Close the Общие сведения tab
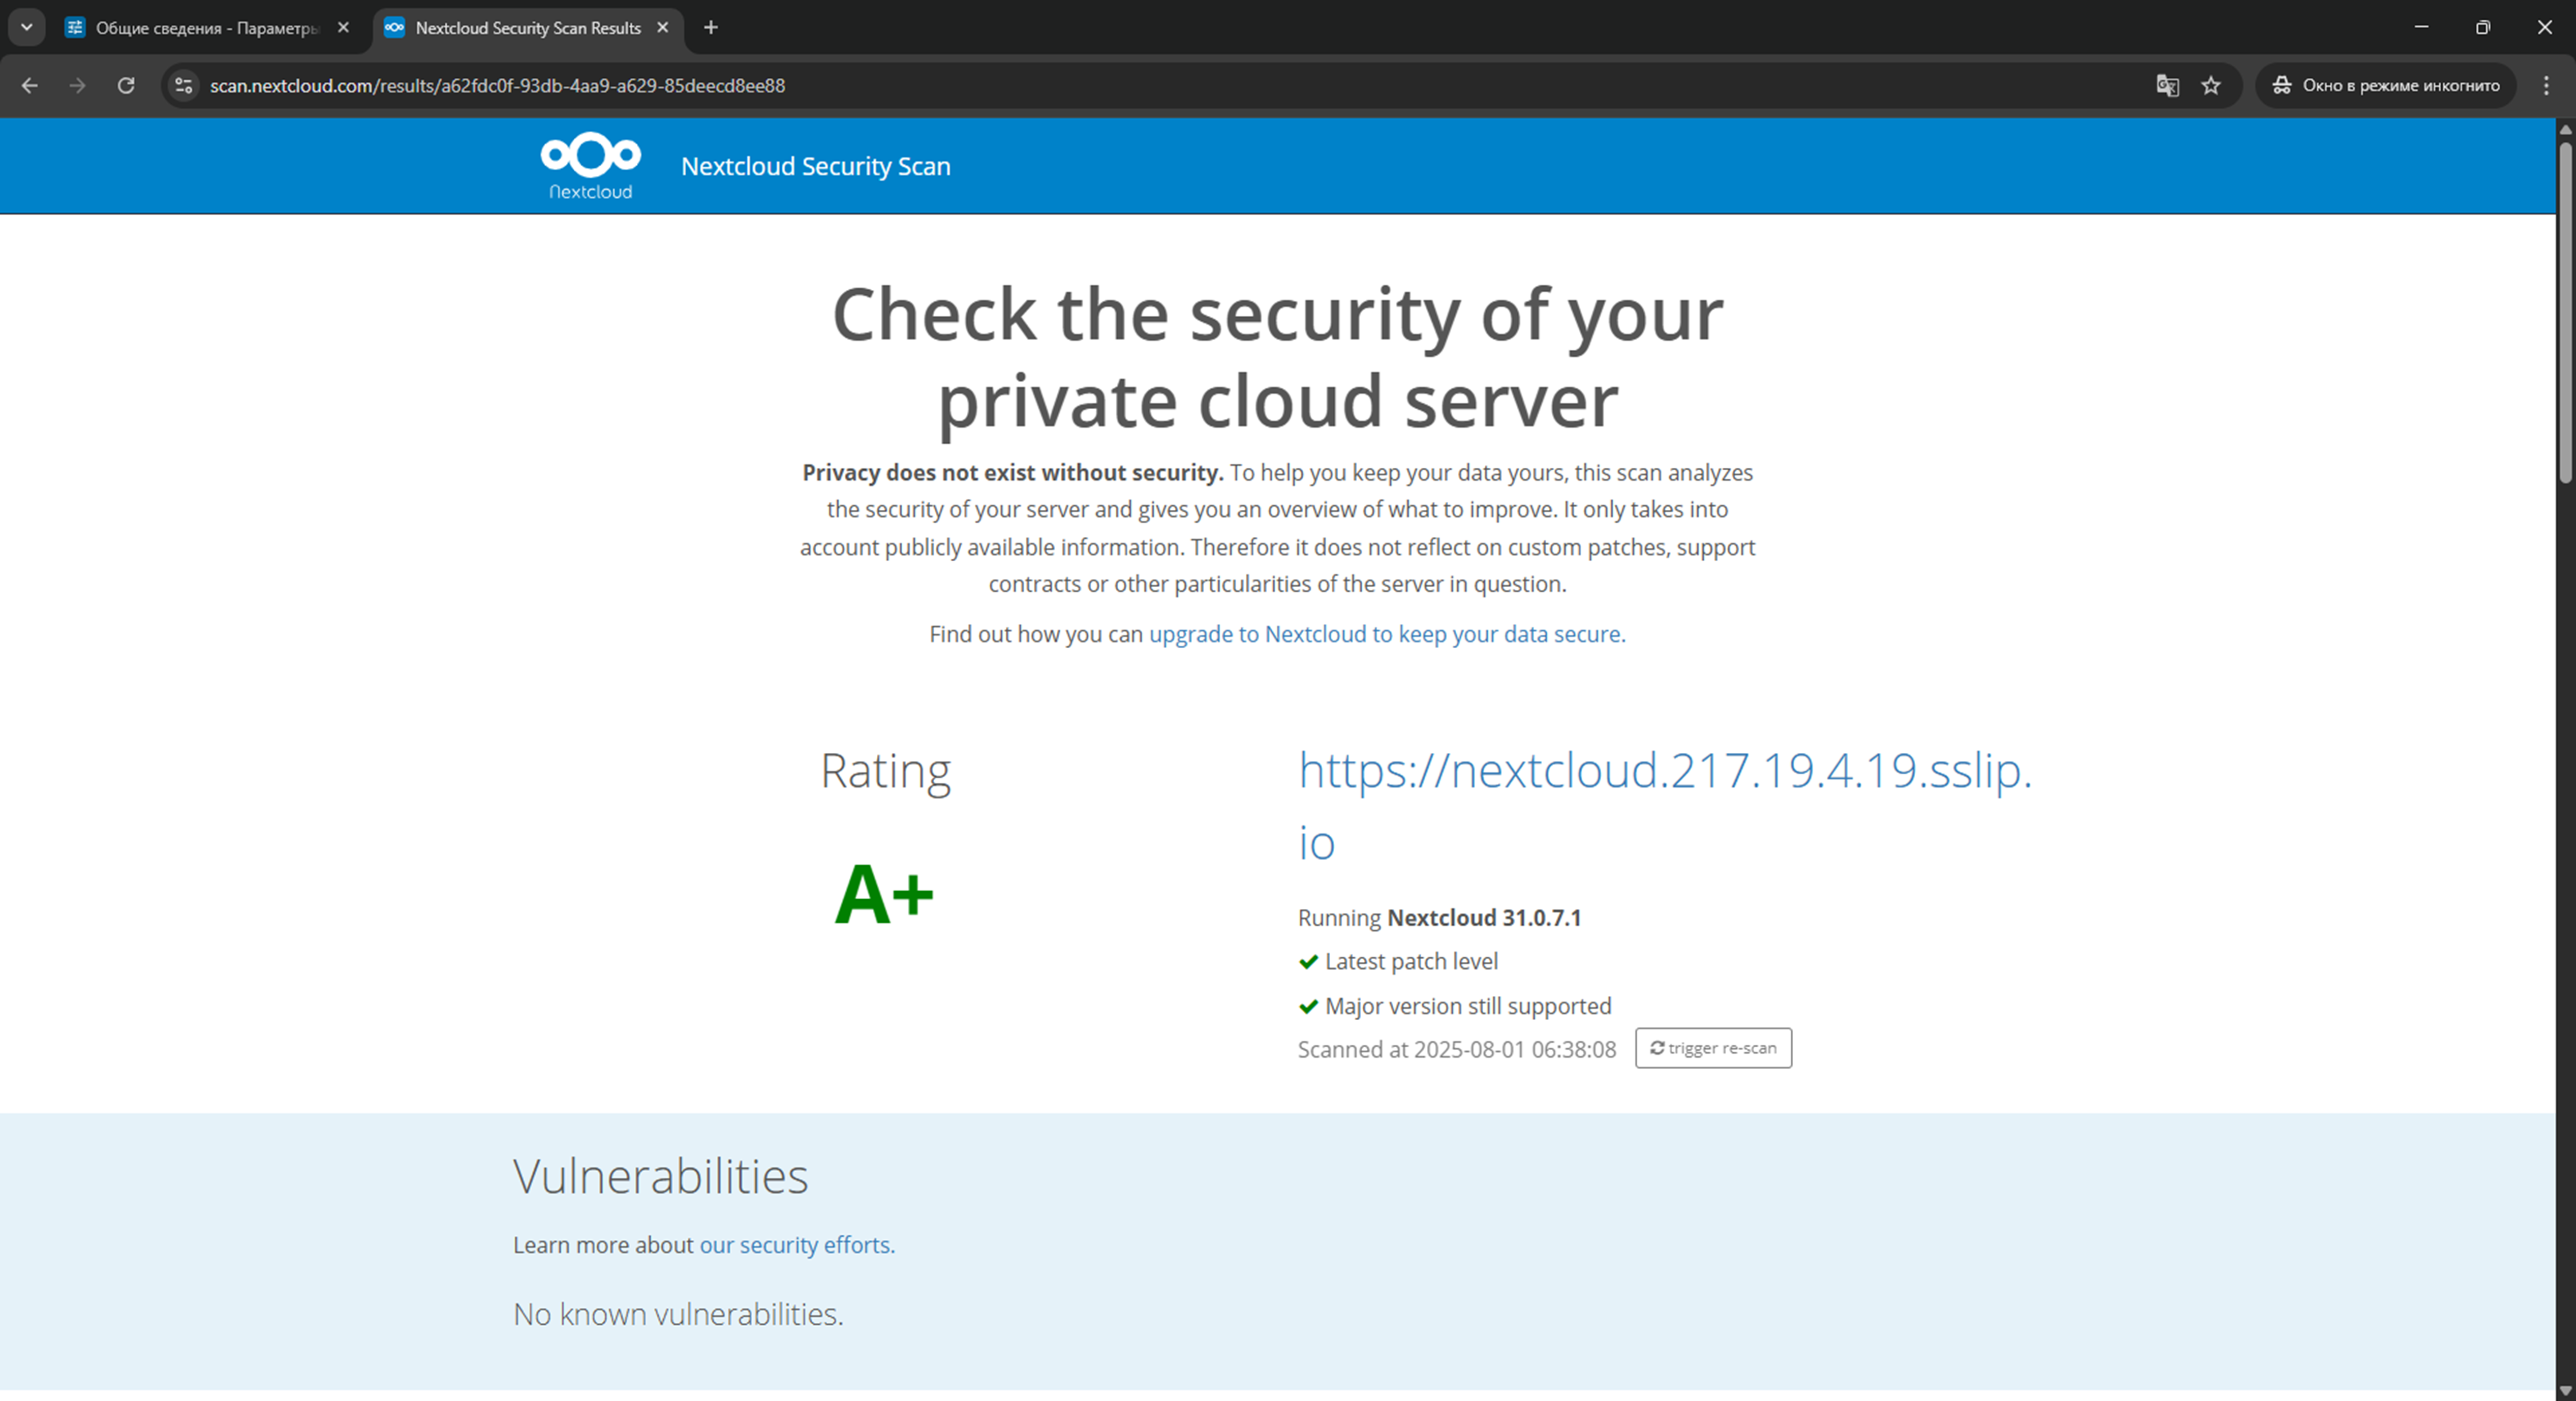 pyautogui.click(x=344, y=28)
